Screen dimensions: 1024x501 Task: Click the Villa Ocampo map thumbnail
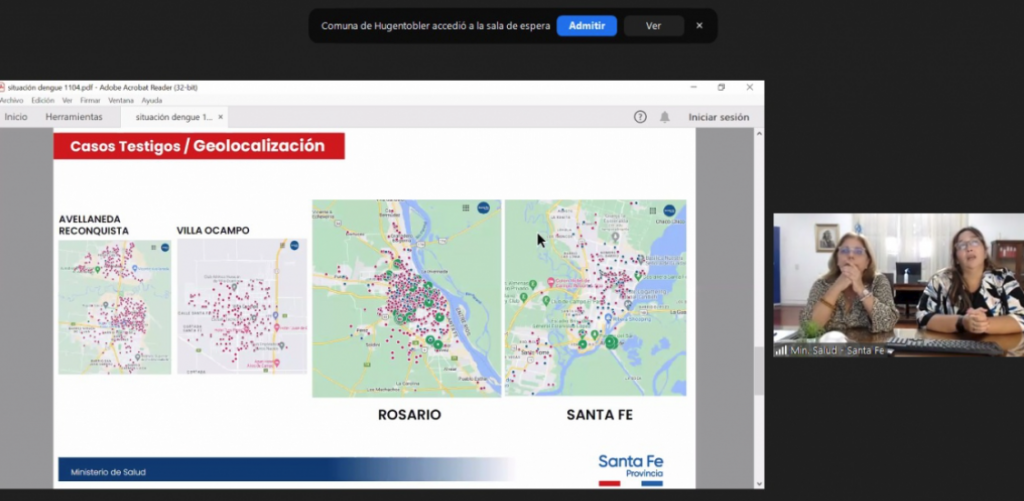click(x=242, y=306)
